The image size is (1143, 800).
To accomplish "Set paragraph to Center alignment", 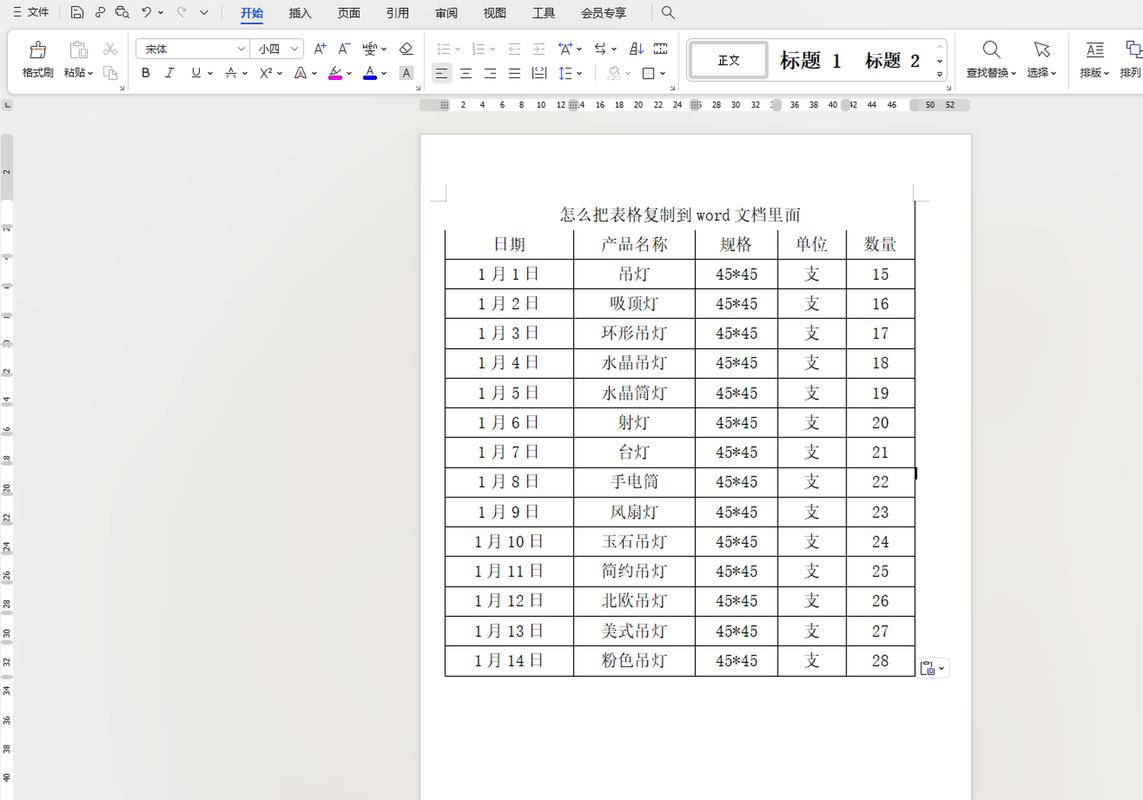I will tap(467, 73).
